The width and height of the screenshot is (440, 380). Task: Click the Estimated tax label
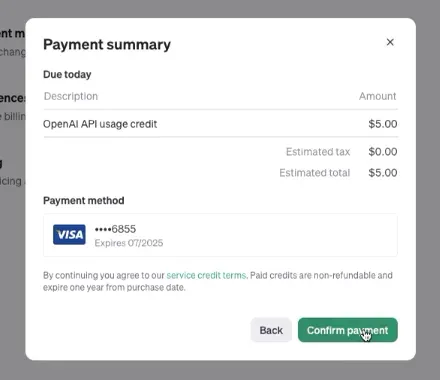(x=318, y=152)
